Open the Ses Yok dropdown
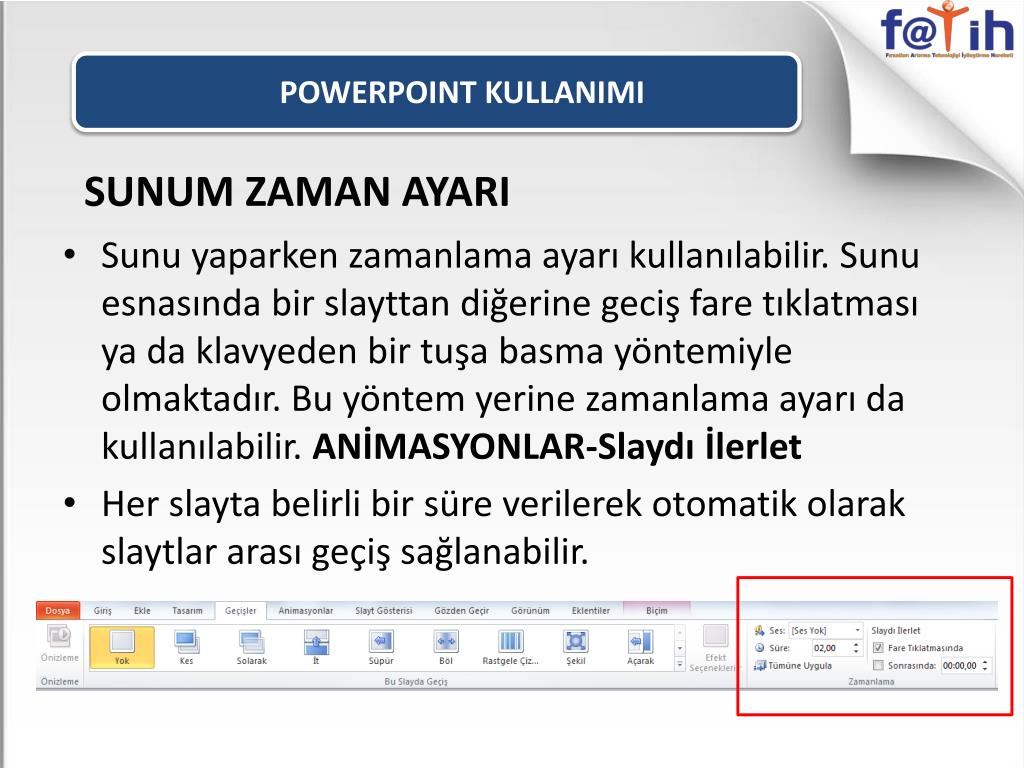 pyautogui.click(x=857, y=630)
